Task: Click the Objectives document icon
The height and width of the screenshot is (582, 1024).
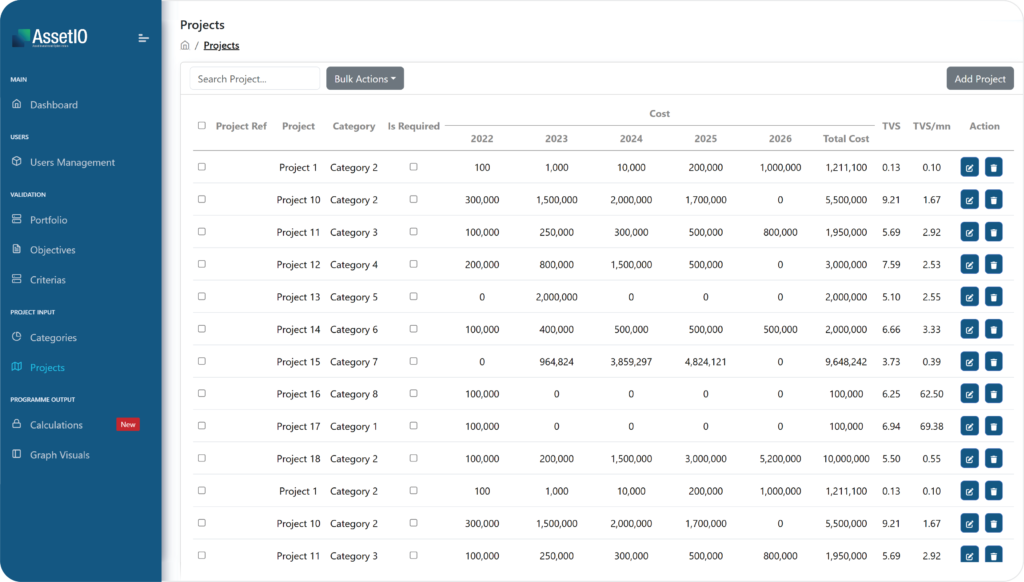Action: pyautogui.click(x=17, y=249)
